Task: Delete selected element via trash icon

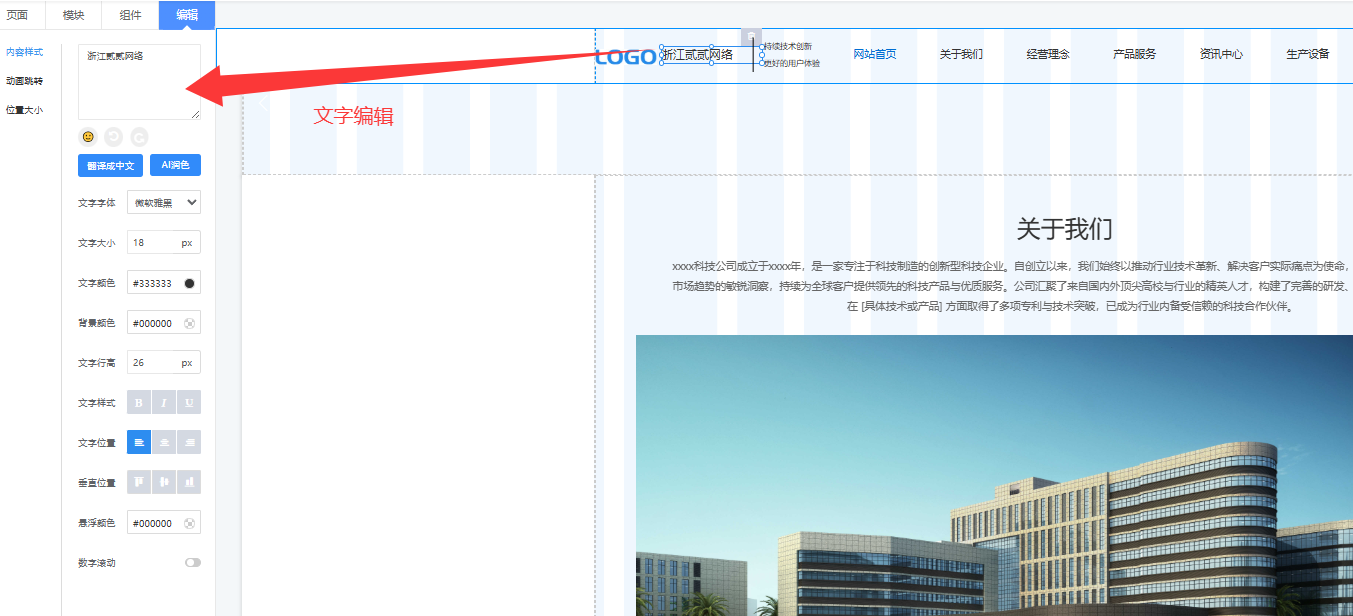Action: tap(752, 37)
